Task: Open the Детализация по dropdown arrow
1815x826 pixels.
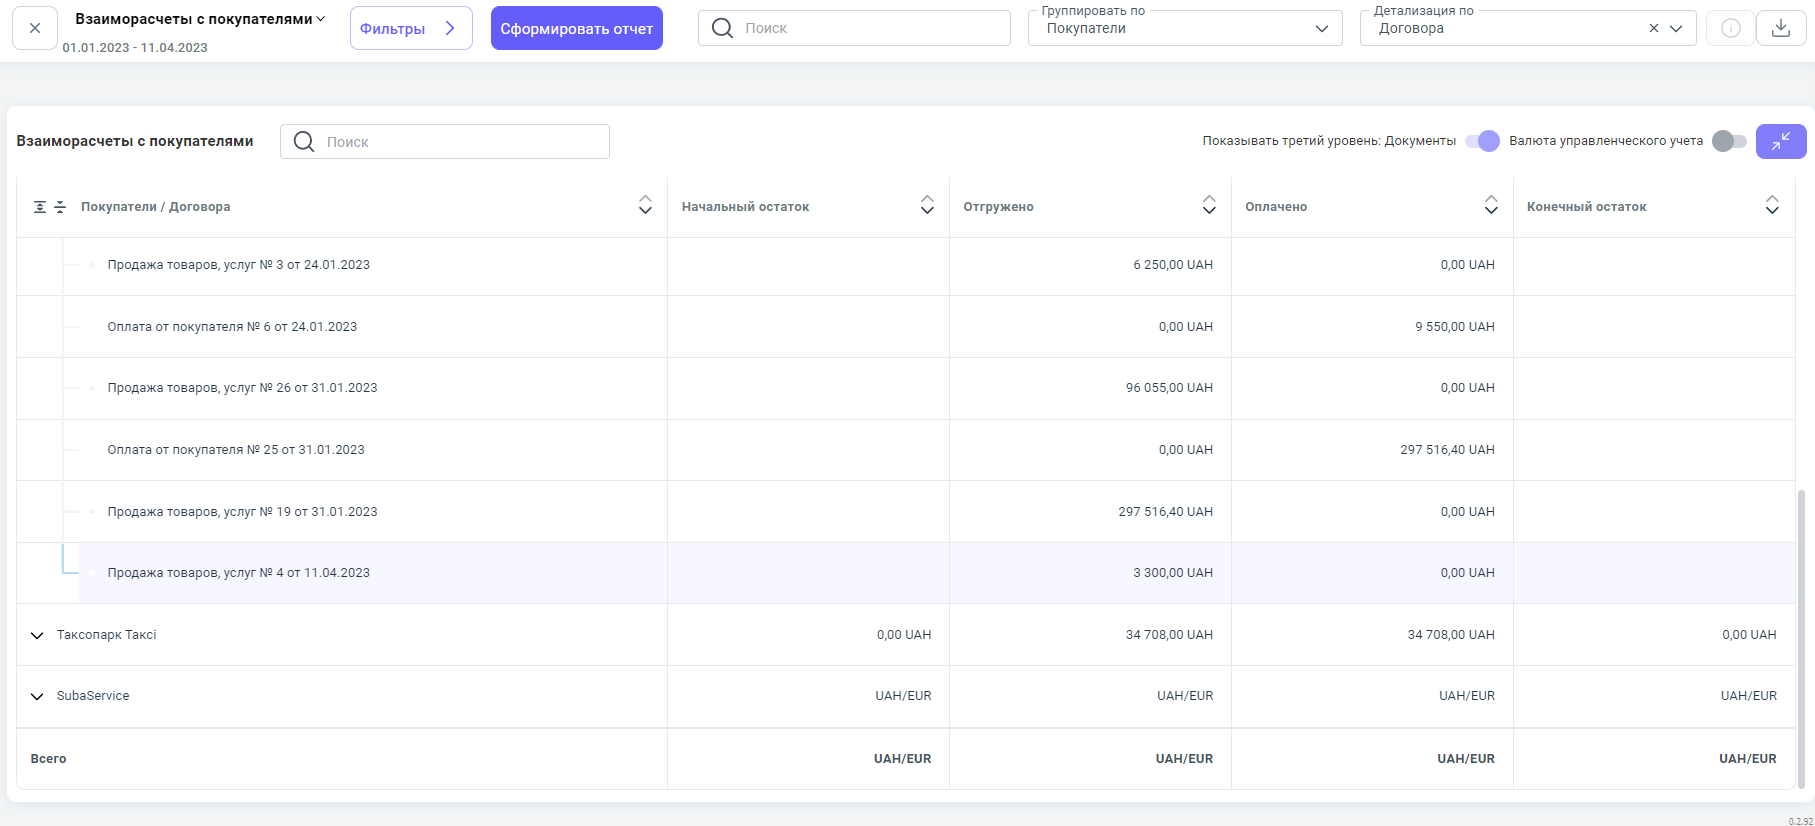Action: click(1677, 28)
